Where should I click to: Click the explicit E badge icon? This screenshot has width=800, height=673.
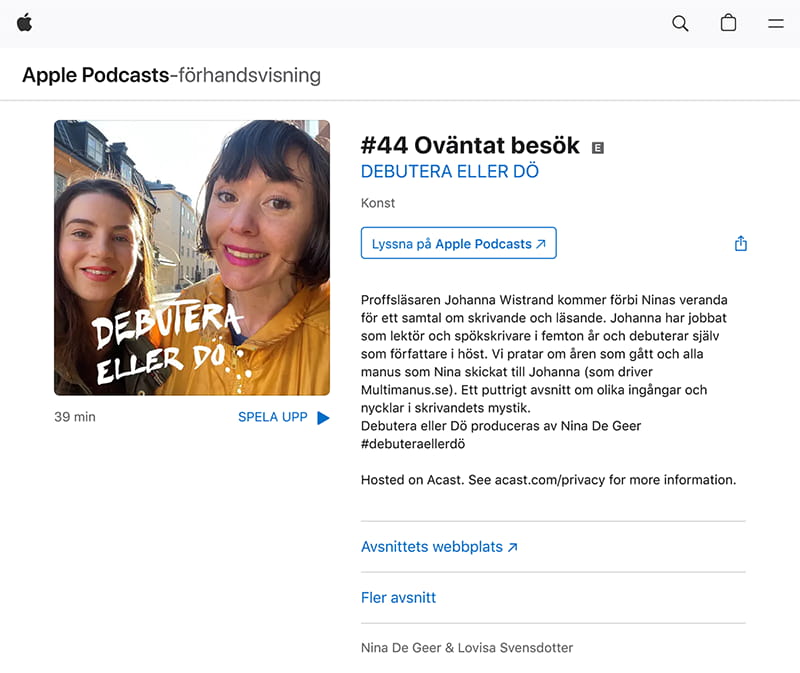pyautogui.click(x=597, y=148)
